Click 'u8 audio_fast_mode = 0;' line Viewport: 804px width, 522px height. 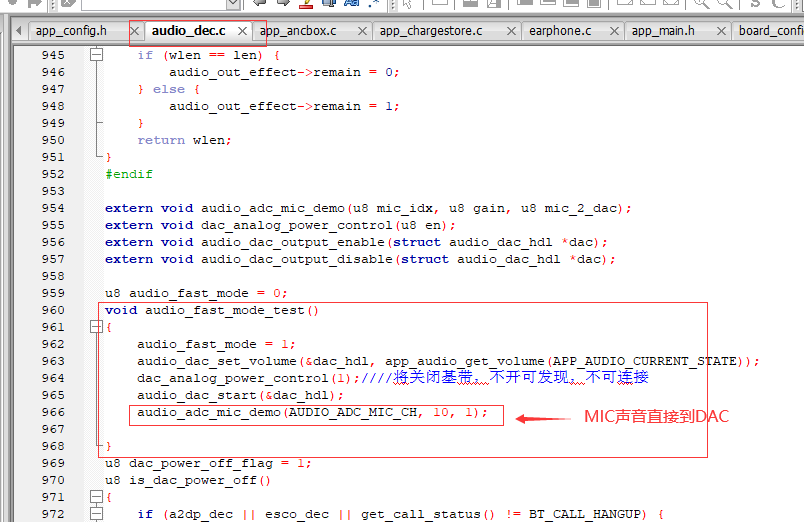pyautogui.click(x=196, y=293)
